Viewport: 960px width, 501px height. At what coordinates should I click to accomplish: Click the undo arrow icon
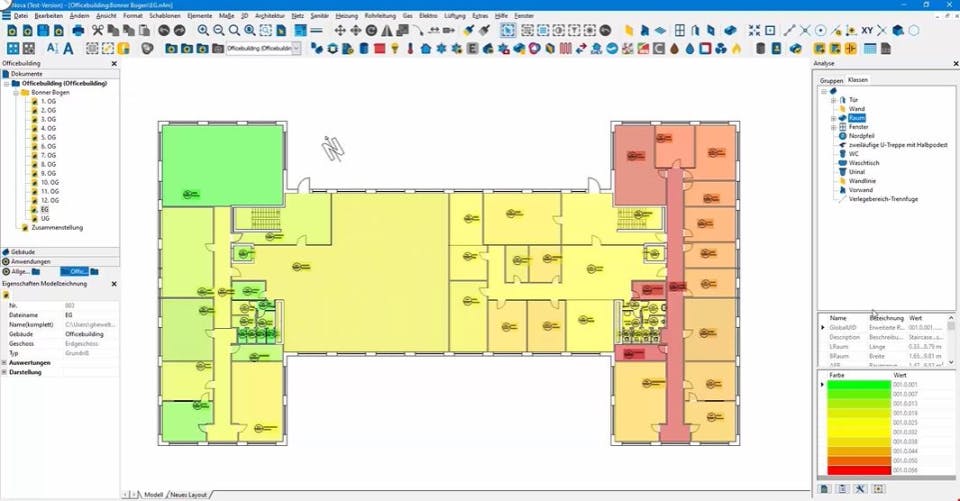click(163, 30)
